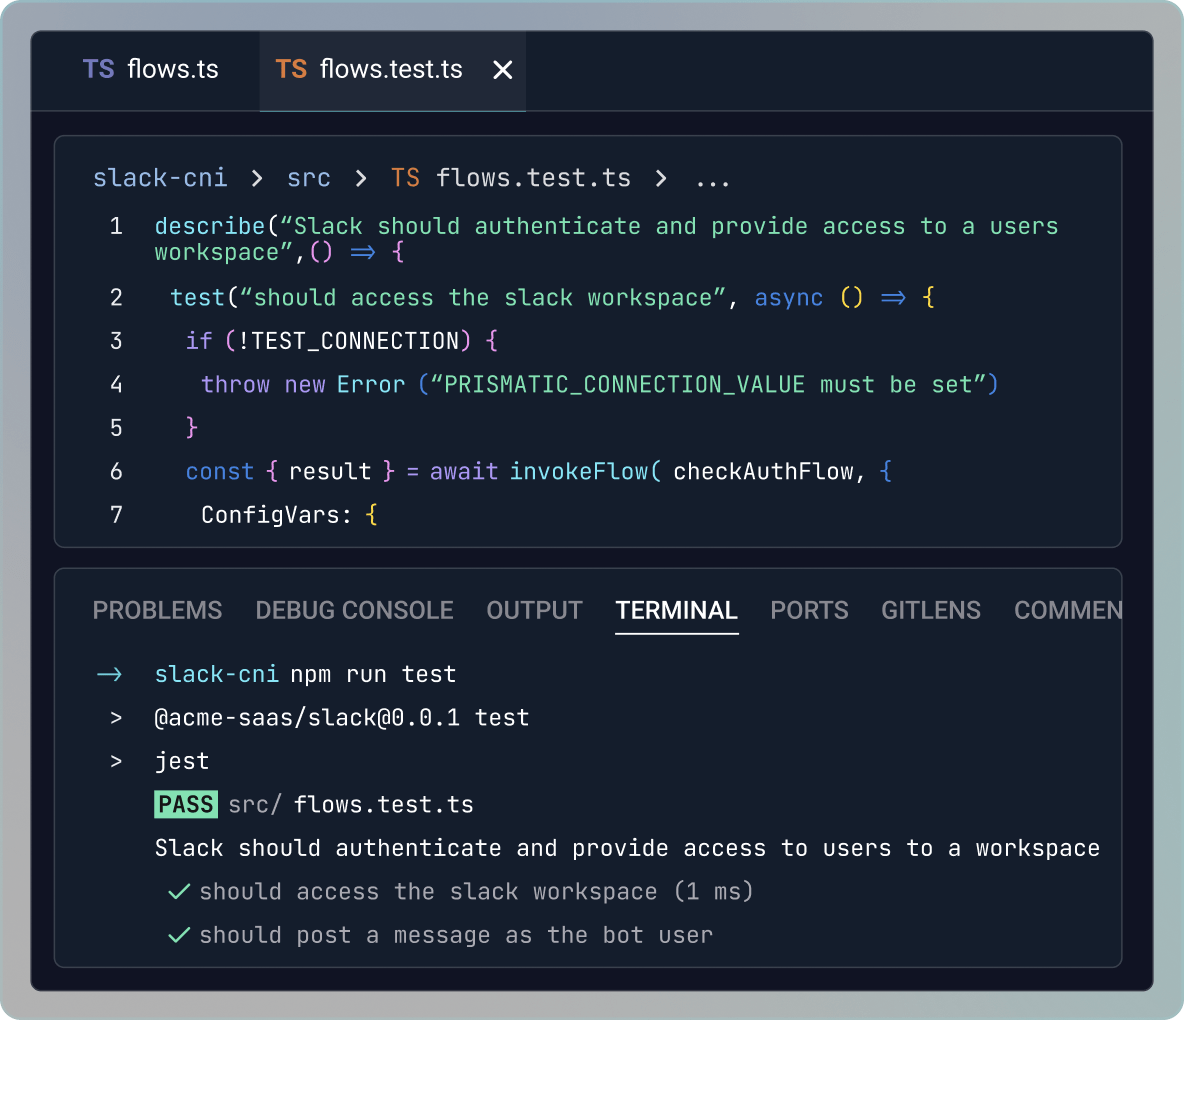Click the TS icon in breadcrumb
The image size is (1184, 1120).
pos(405,178)
